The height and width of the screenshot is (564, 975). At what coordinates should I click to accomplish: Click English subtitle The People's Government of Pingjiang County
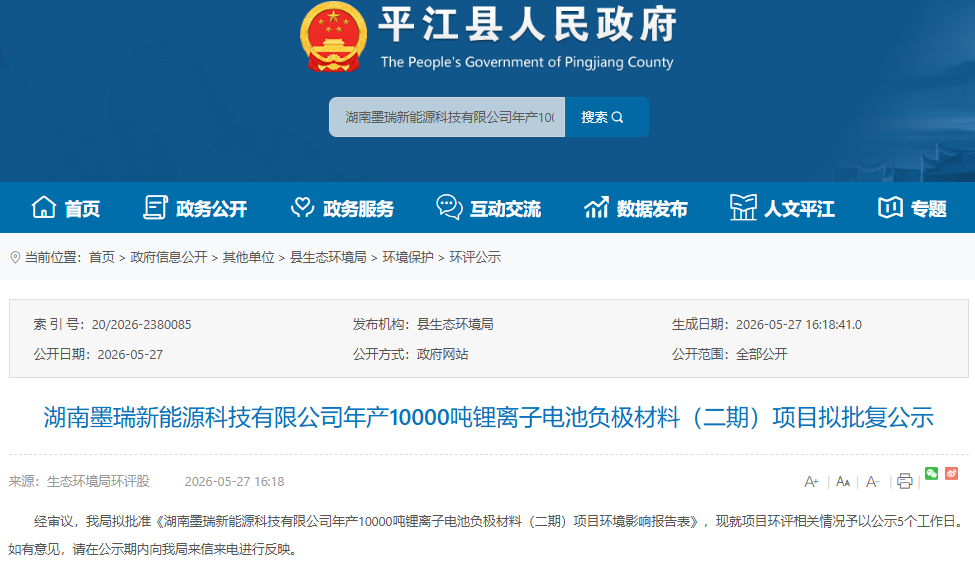pyautogui.click(x=527, y=62)
